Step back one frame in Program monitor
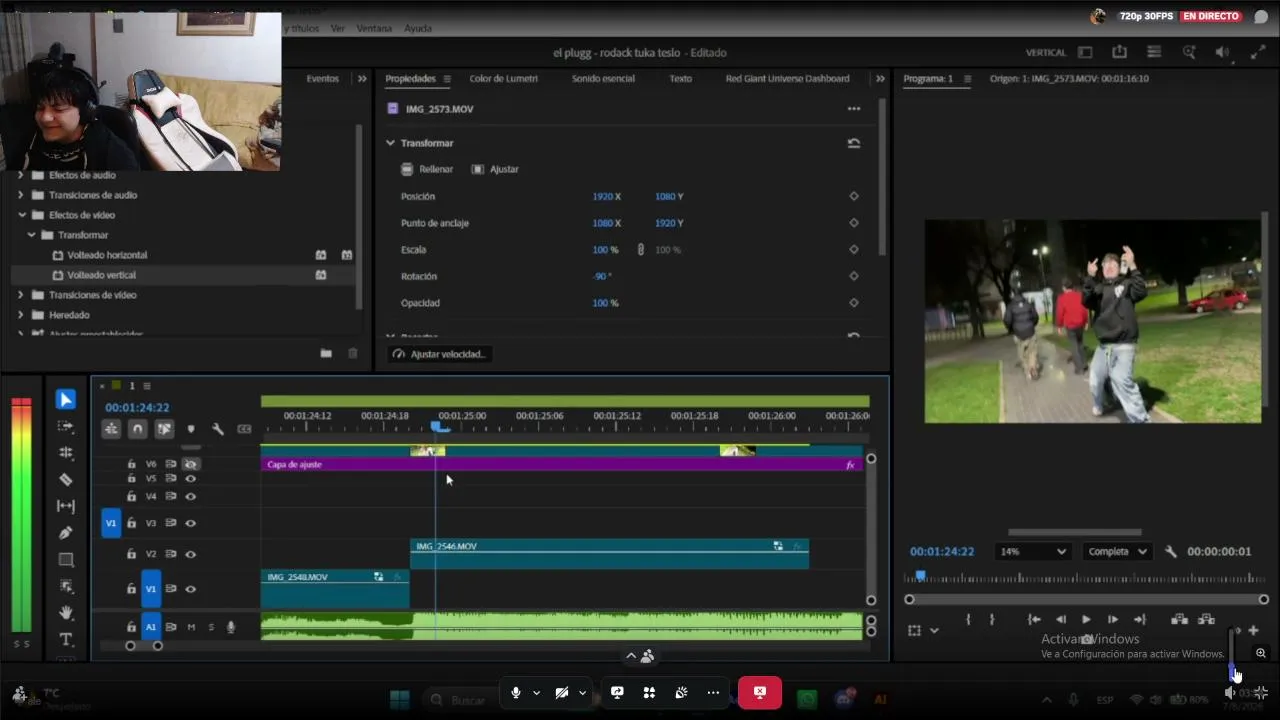The image size is (1280, 720). (1061, 620)
